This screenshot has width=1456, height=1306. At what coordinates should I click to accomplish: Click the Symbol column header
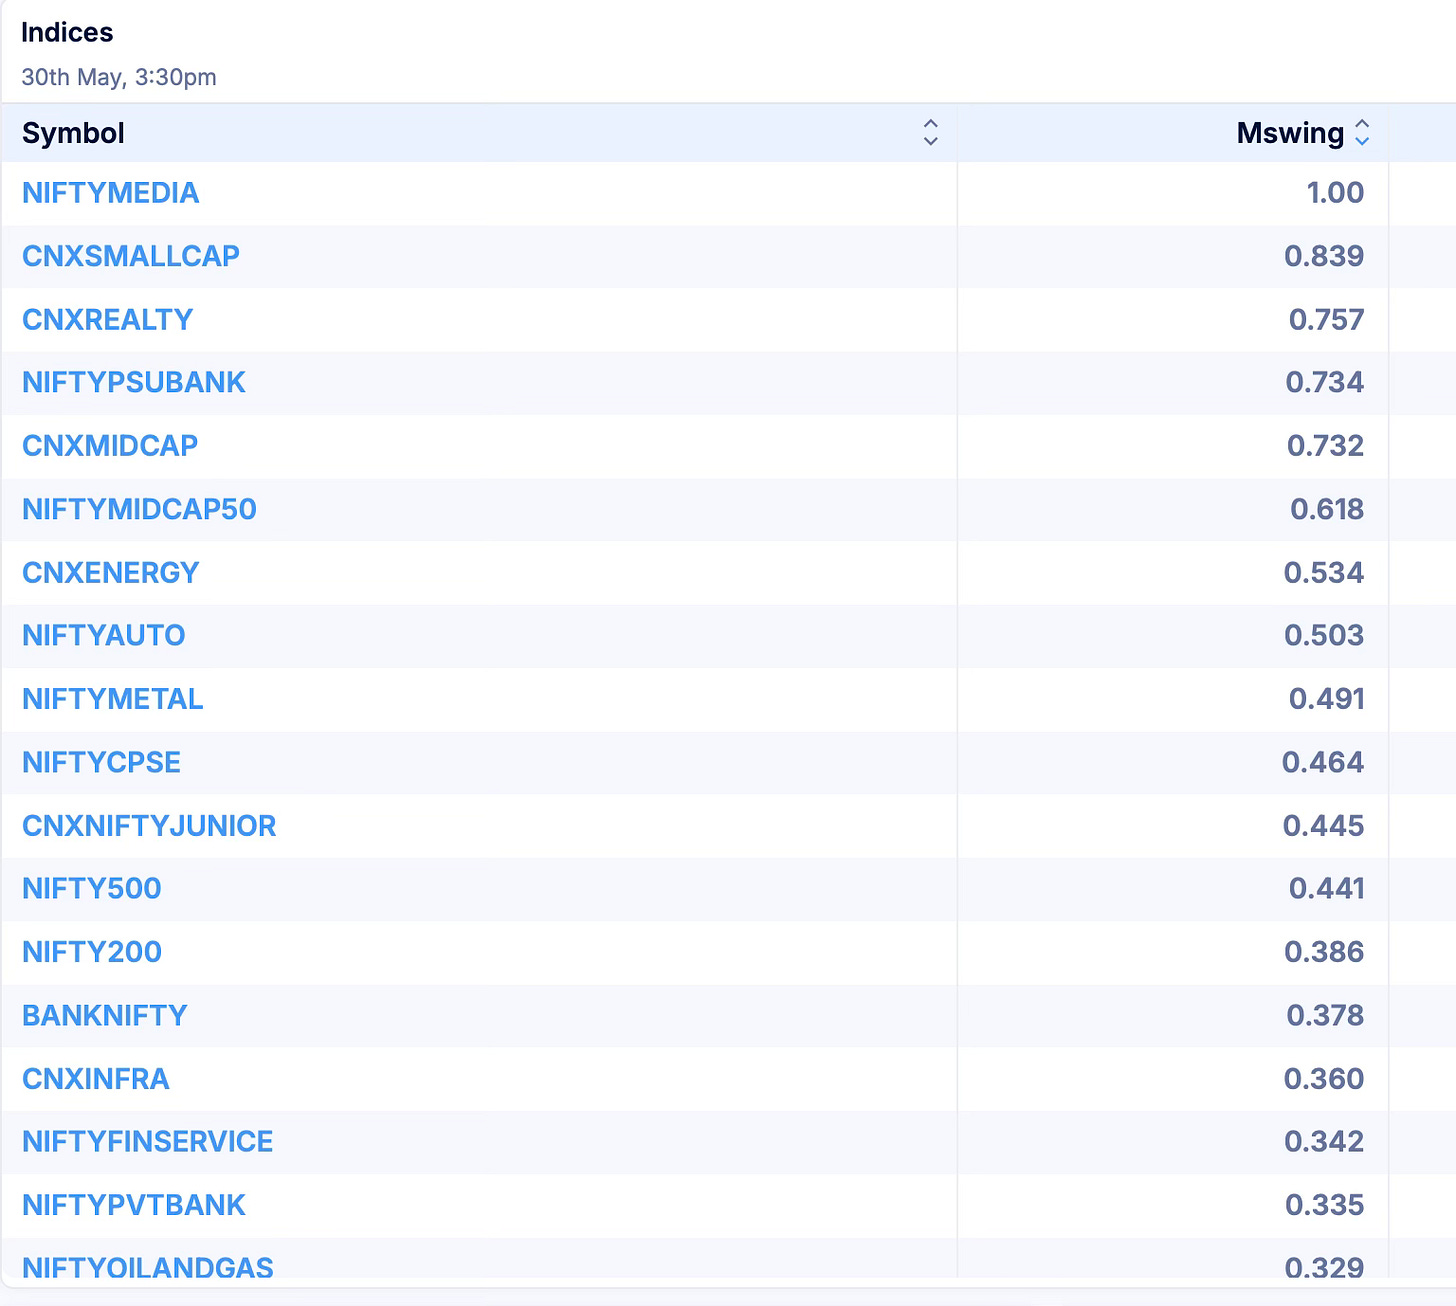click(479, 133)
